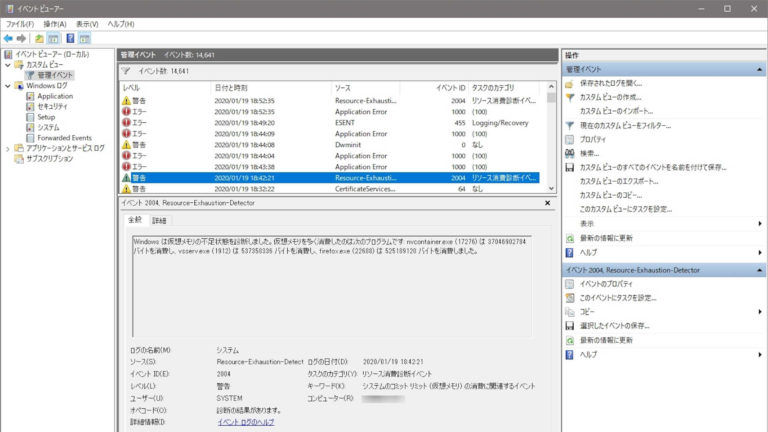This screenshot has height=432, width=768.
Task: Open the セキュリティ log in tree
Action: click(52, 106)
